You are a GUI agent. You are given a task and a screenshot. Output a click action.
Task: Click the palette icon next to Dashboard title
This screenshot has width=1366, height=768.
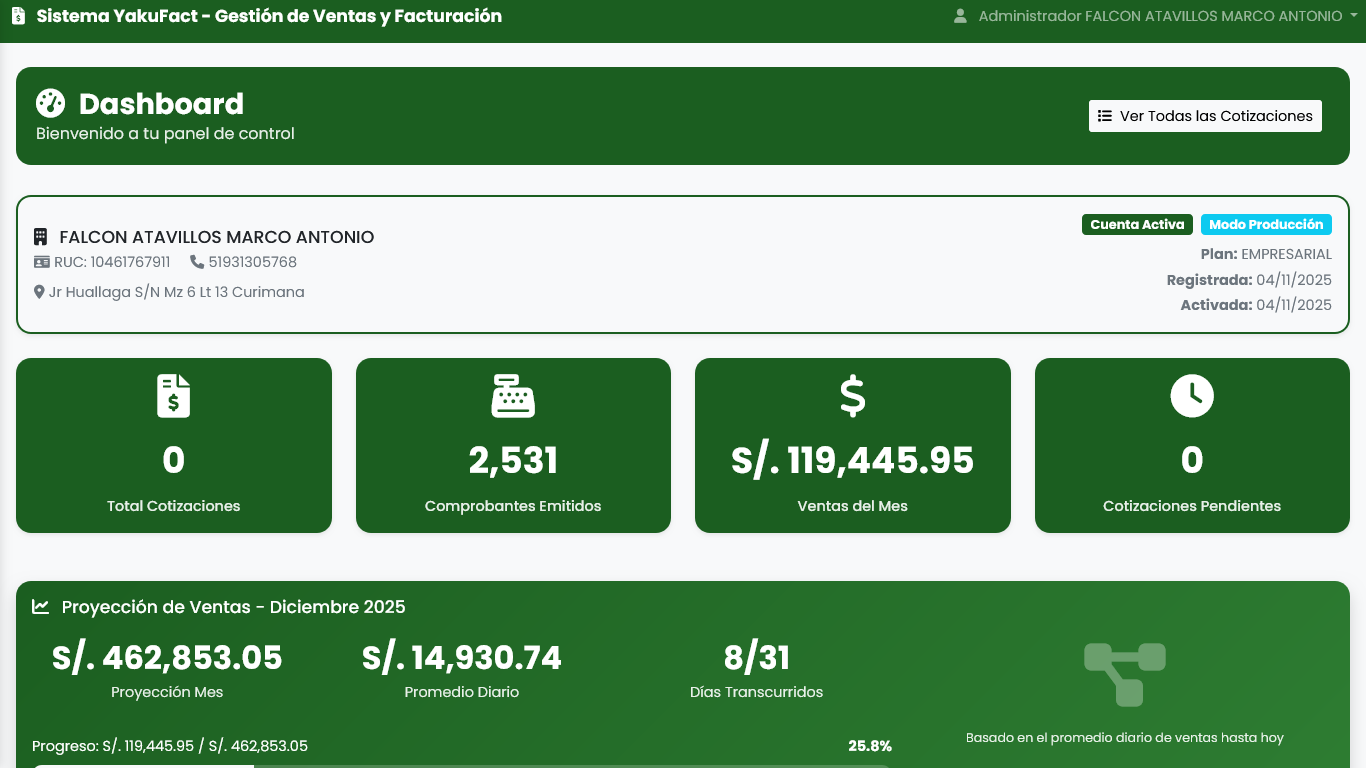[x=51, y=103]
